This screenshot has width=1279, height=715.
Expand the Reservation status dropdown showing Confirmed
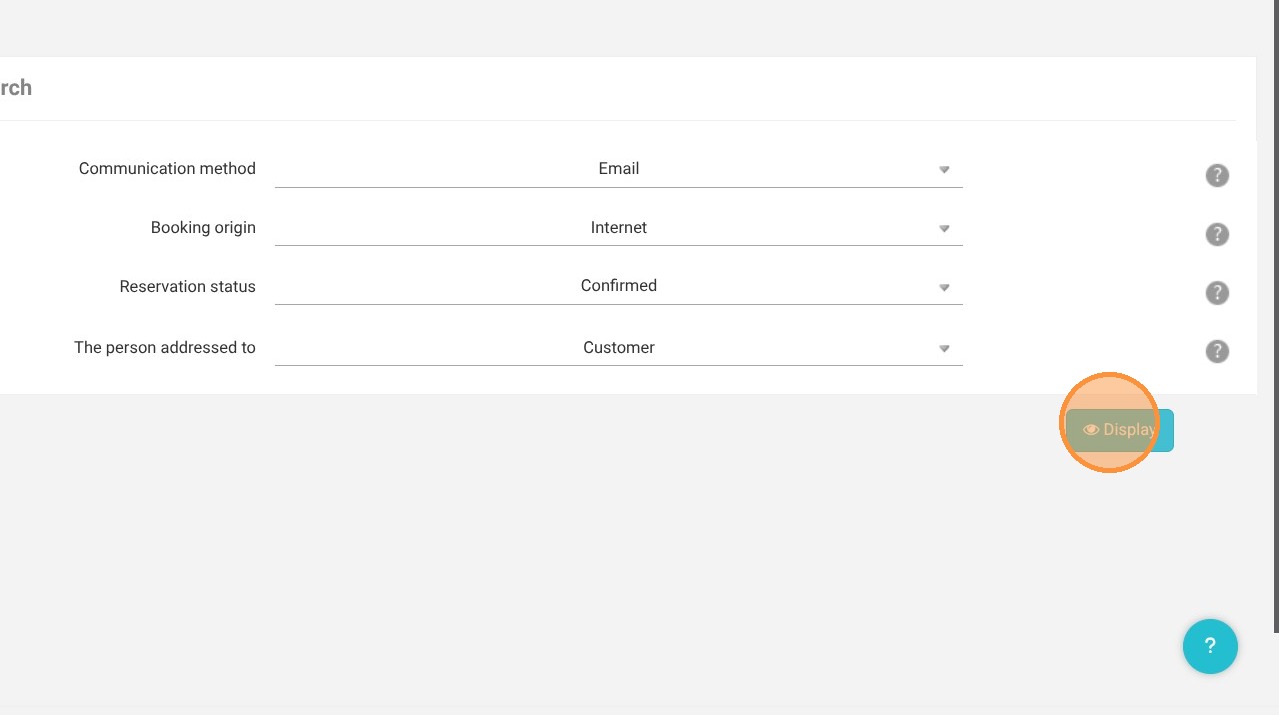tap(618, 286)
